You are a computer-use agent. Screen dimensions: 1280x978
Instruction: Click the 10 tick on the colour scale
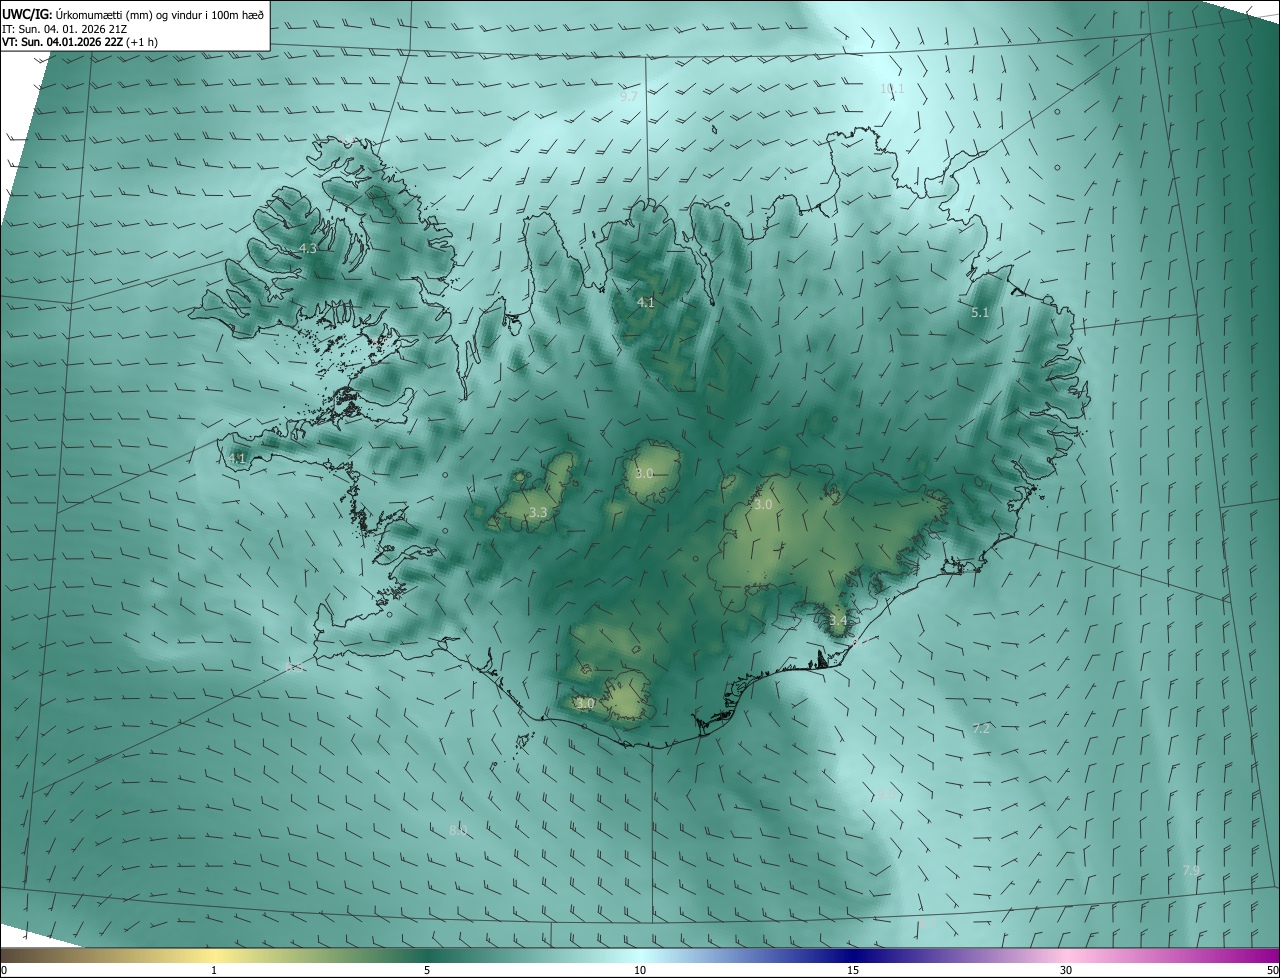[640, 970]
